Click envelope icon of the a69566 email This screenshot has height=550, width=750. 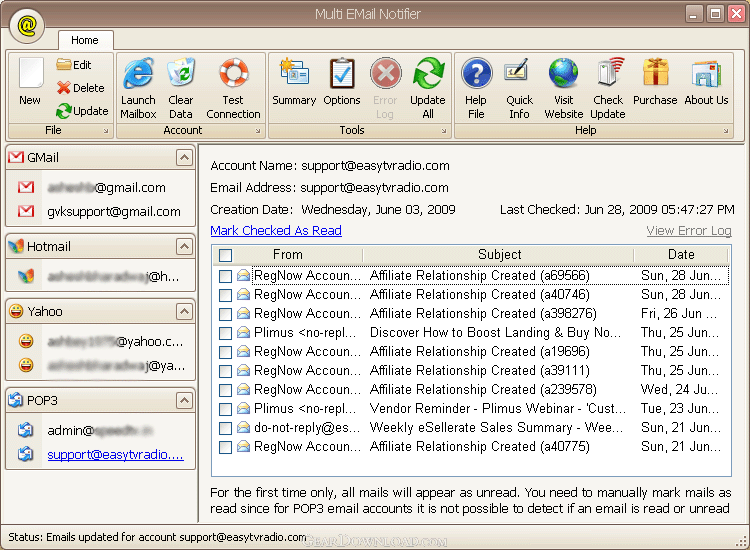point(243,275)
